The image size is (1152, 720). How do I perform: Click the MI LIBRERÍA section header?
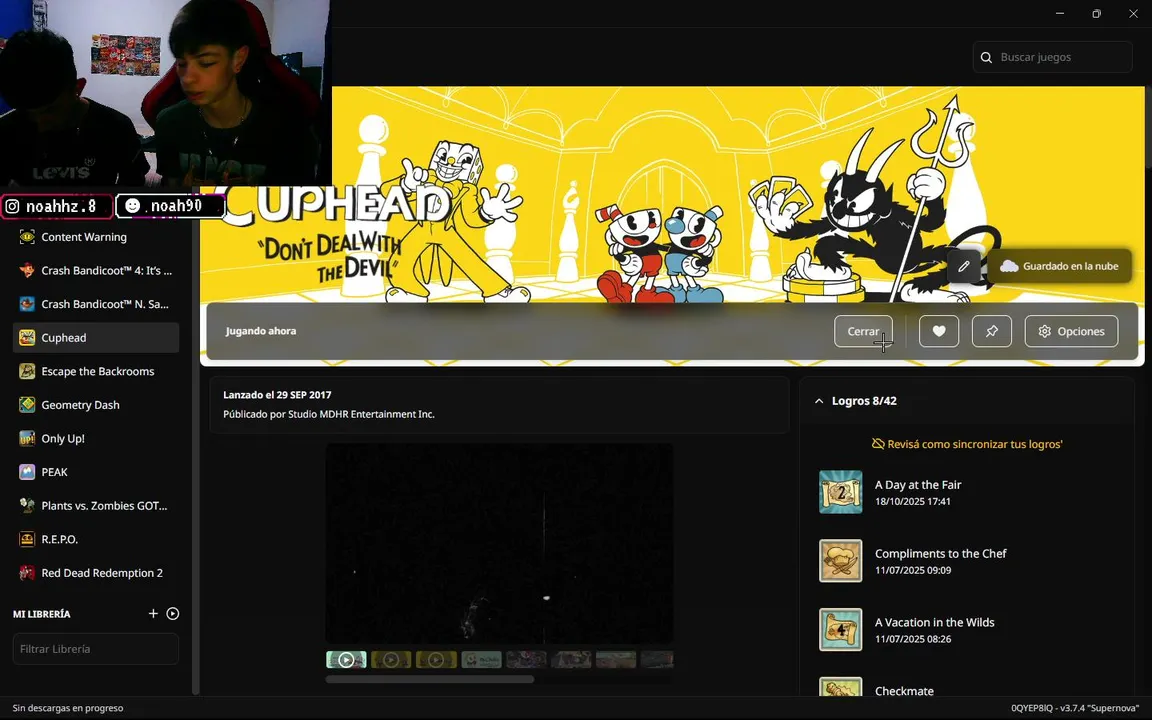(42, 613)
